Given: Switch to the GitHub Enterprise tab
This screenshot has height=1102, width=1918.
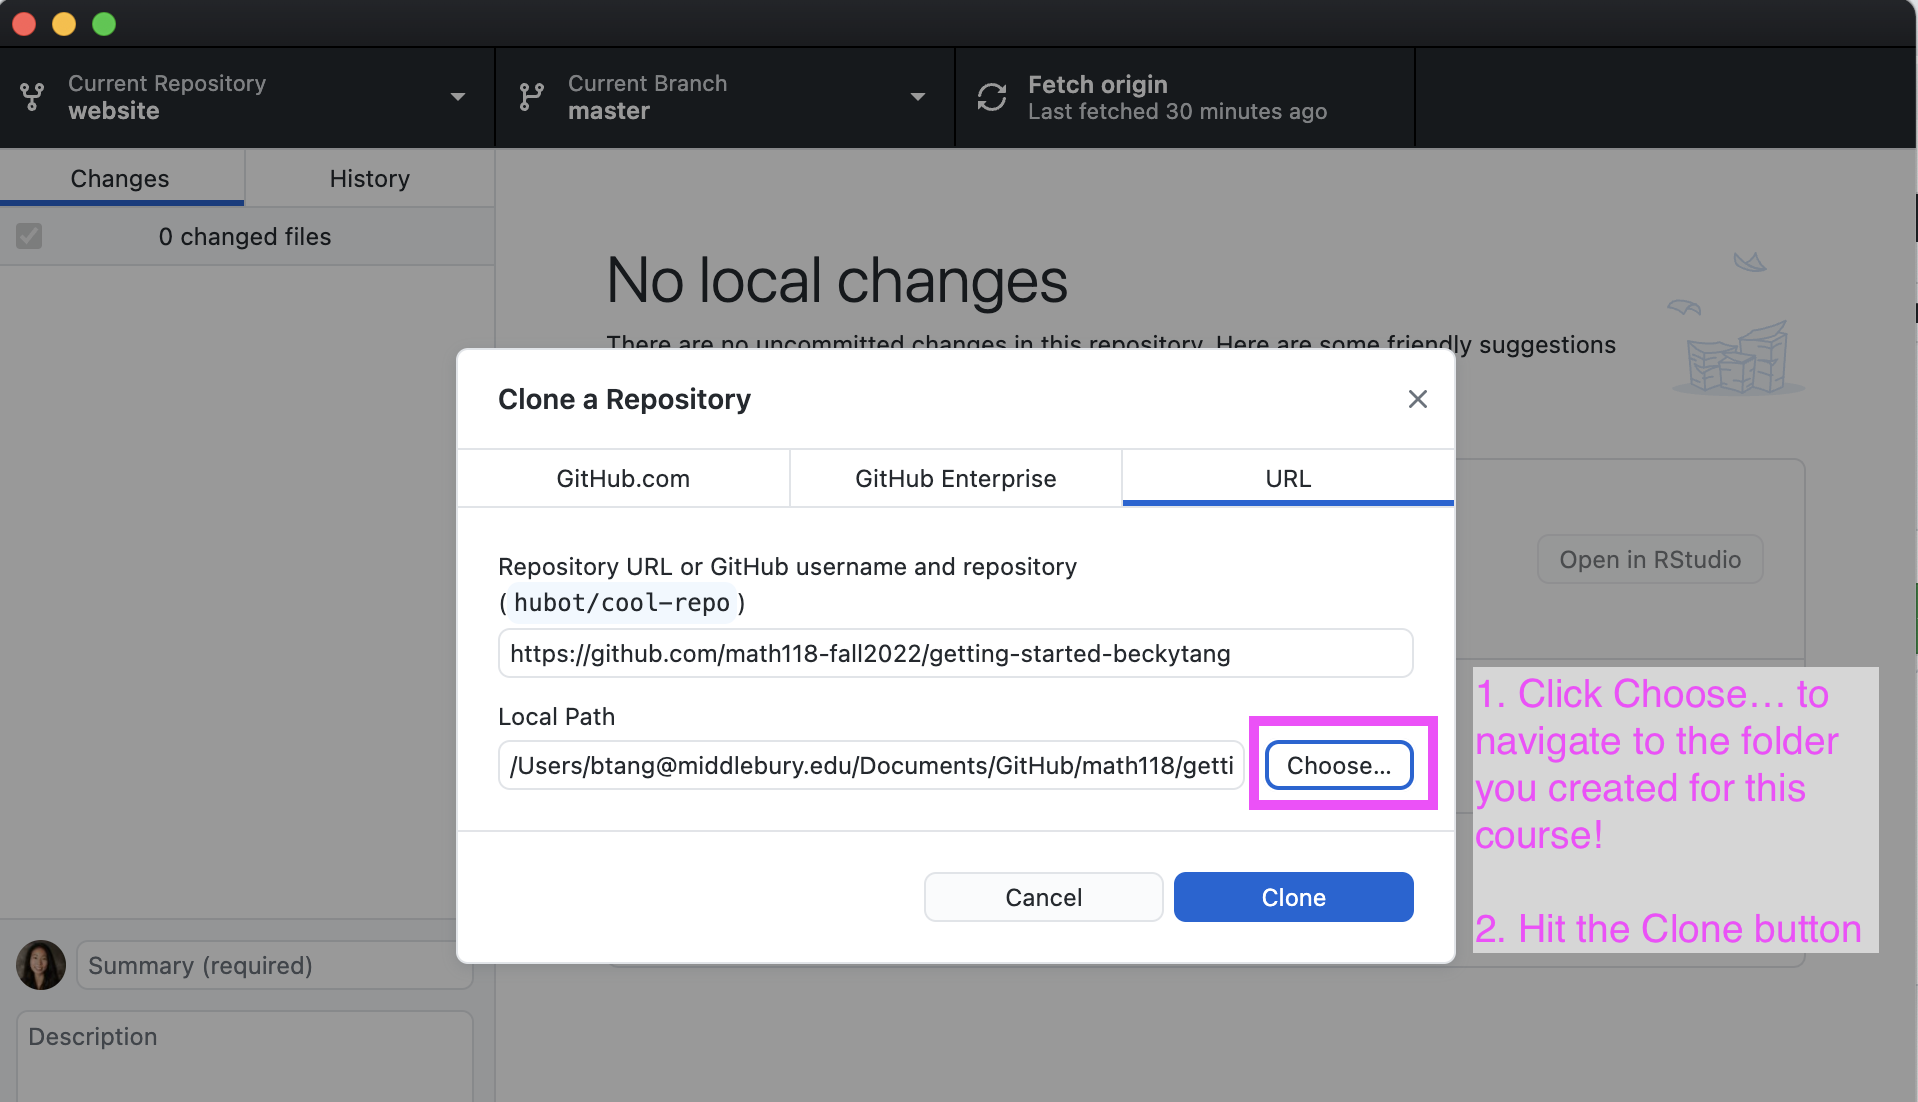Looking at the screenshot, I should (x=955, y=479).
